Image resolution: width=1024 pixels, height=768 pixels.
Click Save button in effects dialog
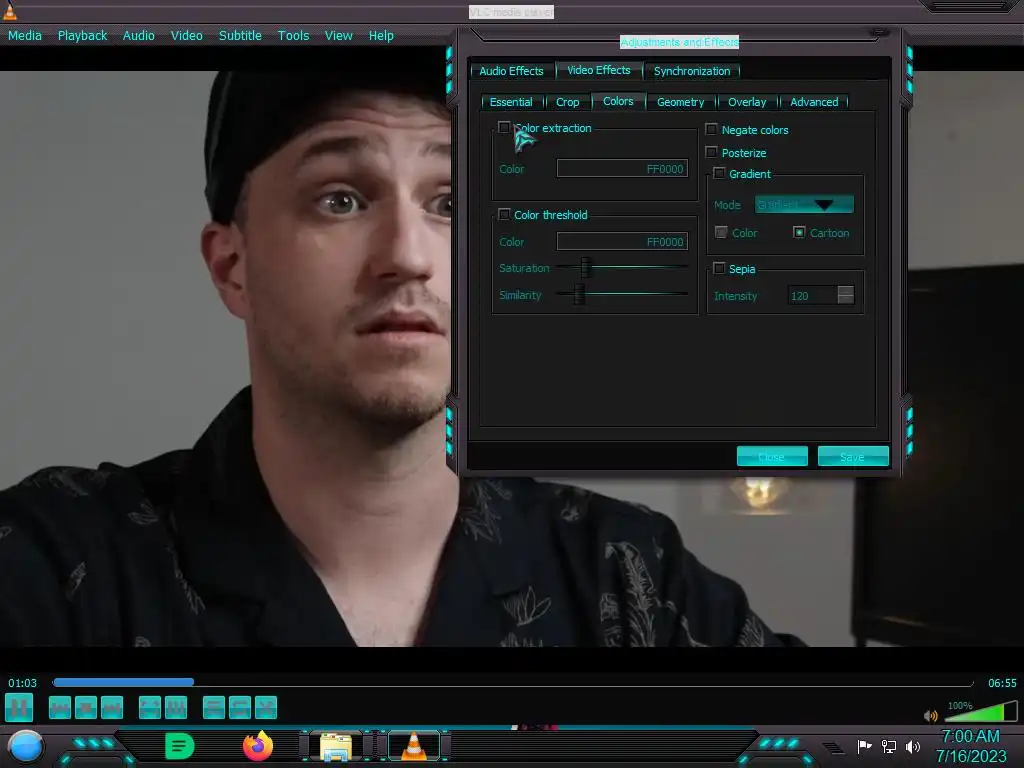(x=853, y=456)
